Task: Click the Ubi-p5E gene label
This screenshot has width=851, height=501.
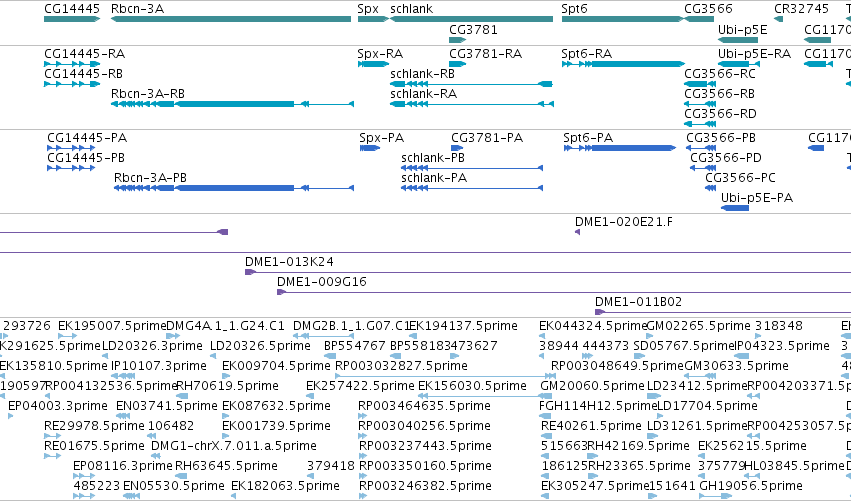Action: (x=742, y=29)
